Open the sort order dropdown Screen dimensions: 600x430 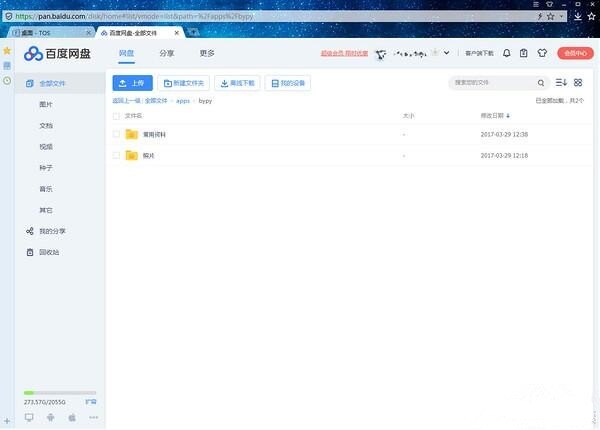pyautogui.click(x=561, y=82)
